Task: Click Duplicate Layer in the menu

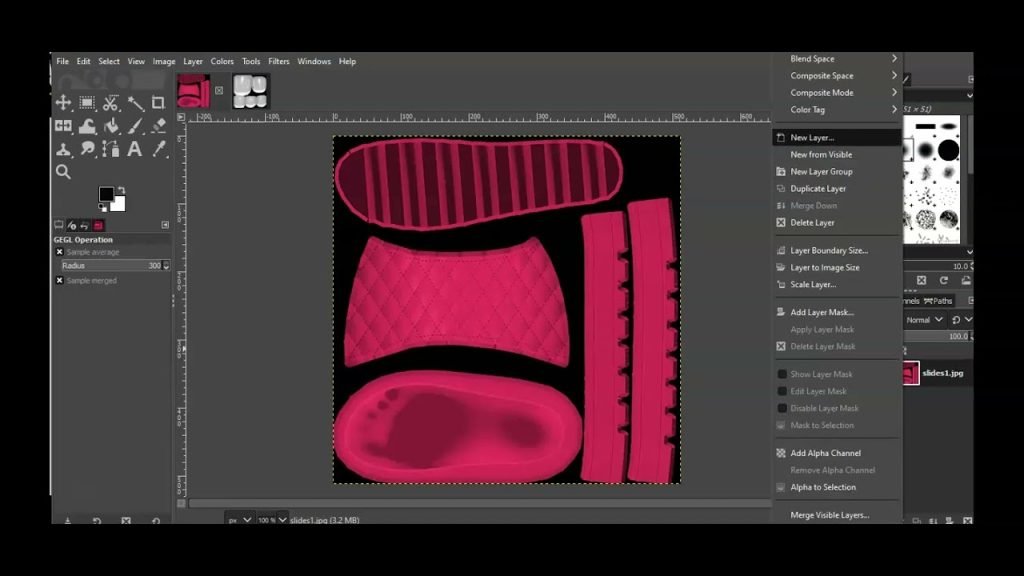Action: click(818, 189)
